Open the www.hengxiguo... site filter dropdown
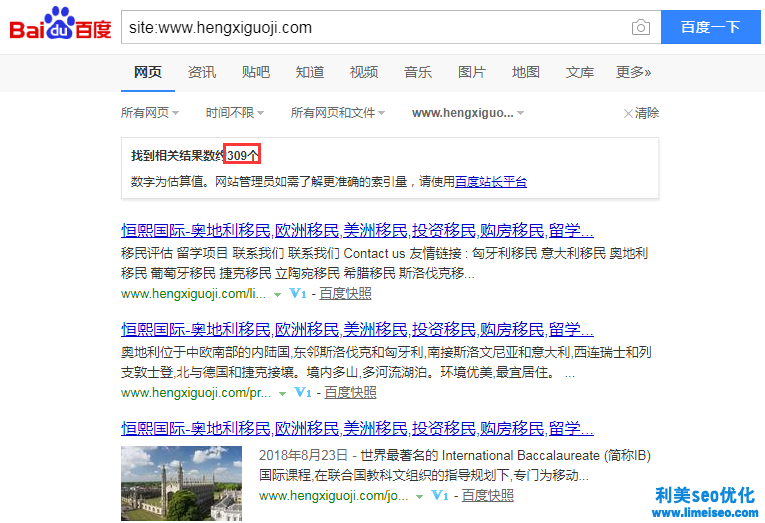The height and width of the screenshot is (523, 765). point(468,113)
